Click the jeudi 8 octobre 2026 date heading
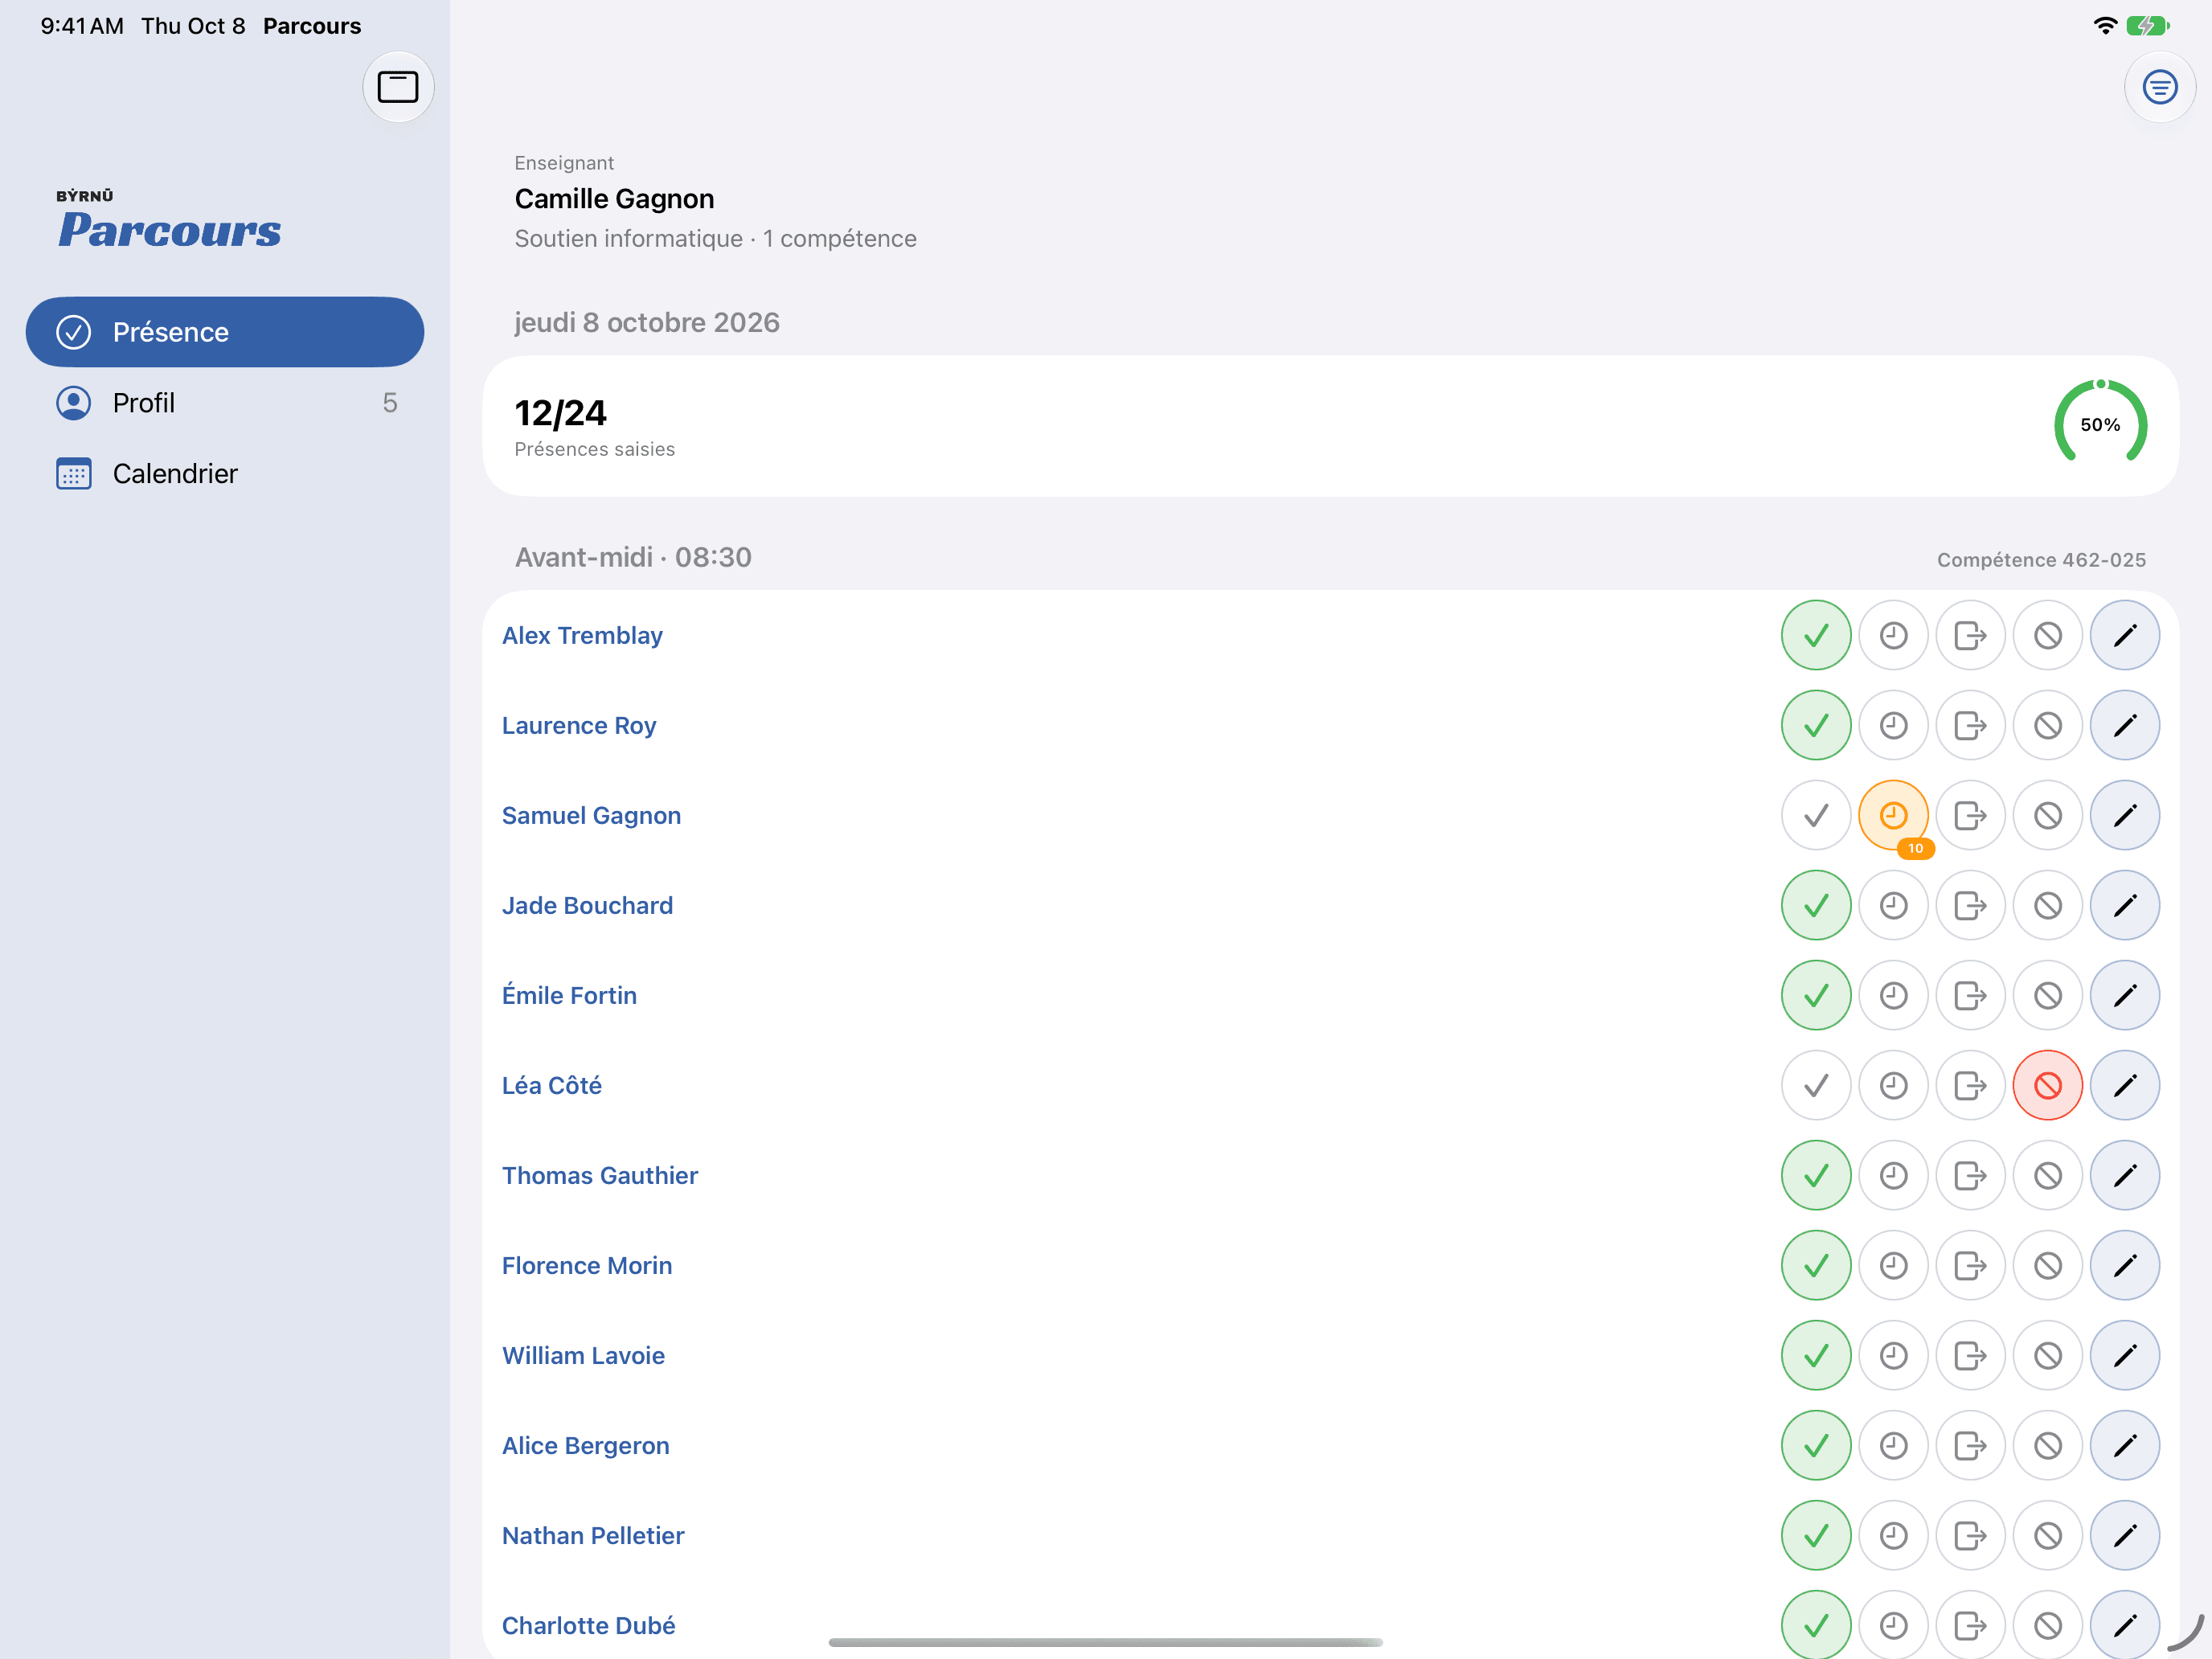The width and height of the screenshot is (2212, 1659). click(647, 322)
